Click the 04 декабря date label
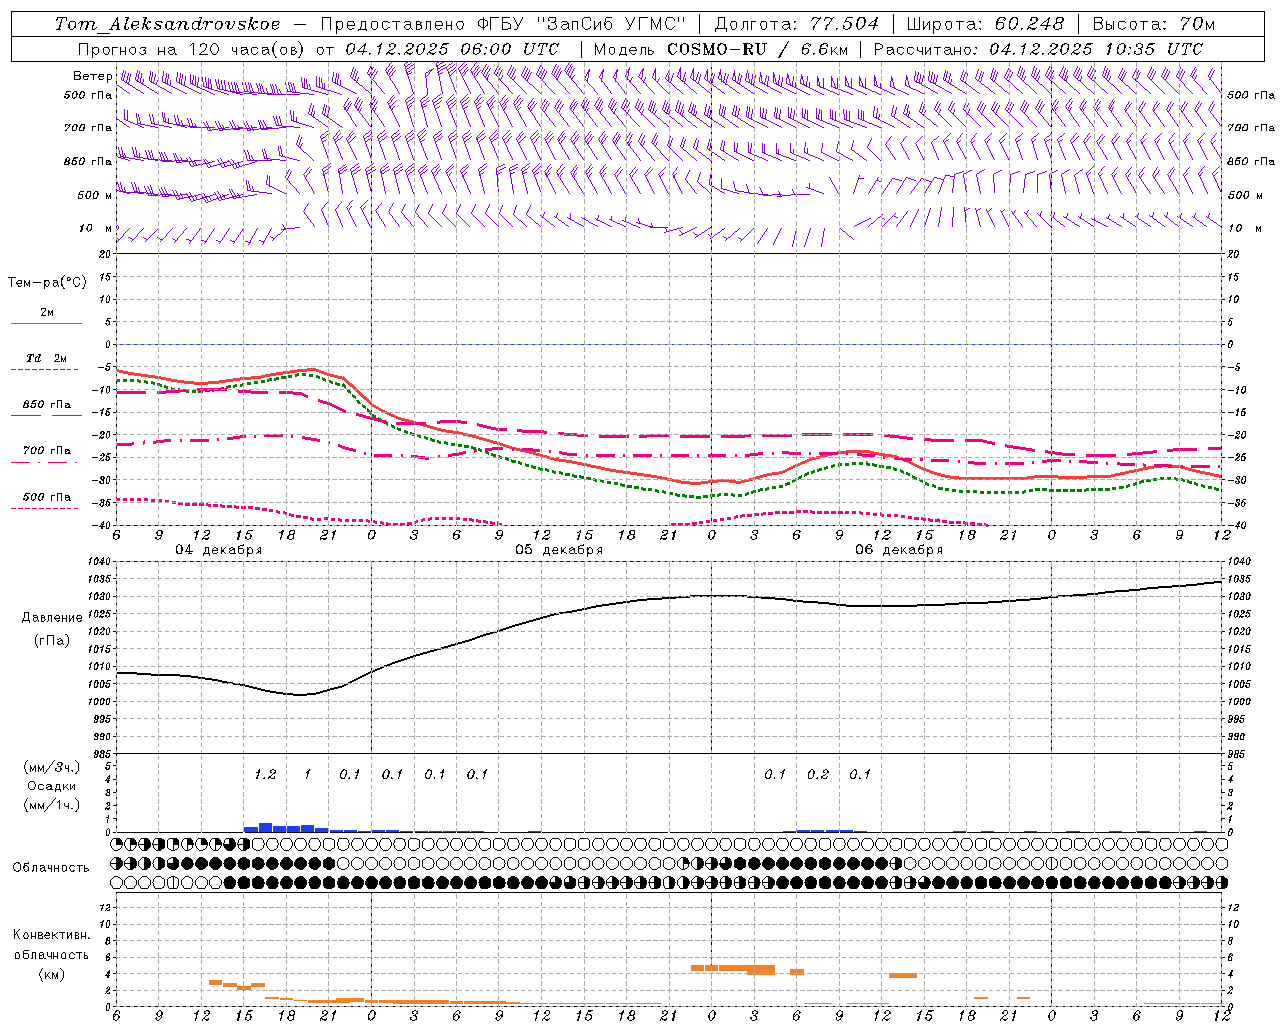Screen dimensions: 1280x1024 point(219,550)
